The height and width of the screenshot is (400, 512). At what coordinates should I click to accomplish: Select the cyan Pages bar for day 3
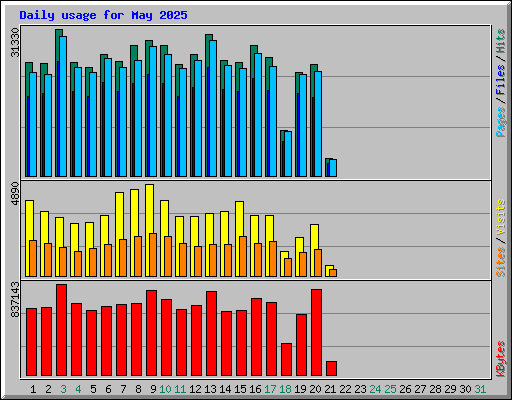(x=63, y=106)
